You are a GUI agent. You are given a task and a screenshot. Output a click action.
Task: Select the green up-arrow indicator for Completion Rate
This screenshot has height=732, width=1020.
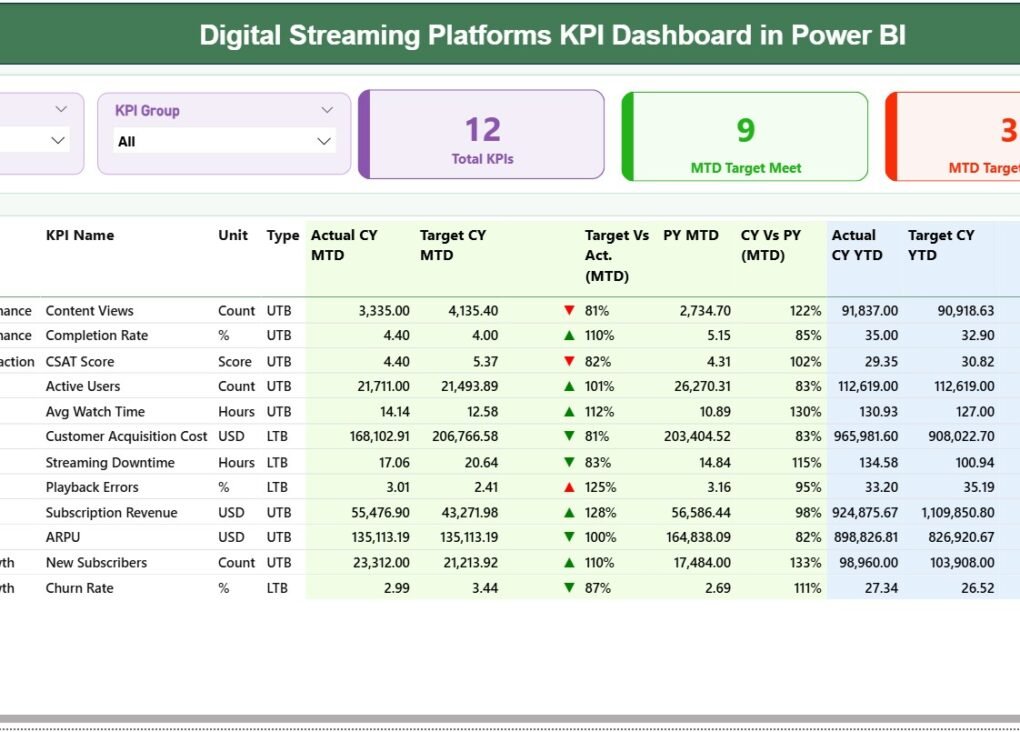(x=570, y=335)
